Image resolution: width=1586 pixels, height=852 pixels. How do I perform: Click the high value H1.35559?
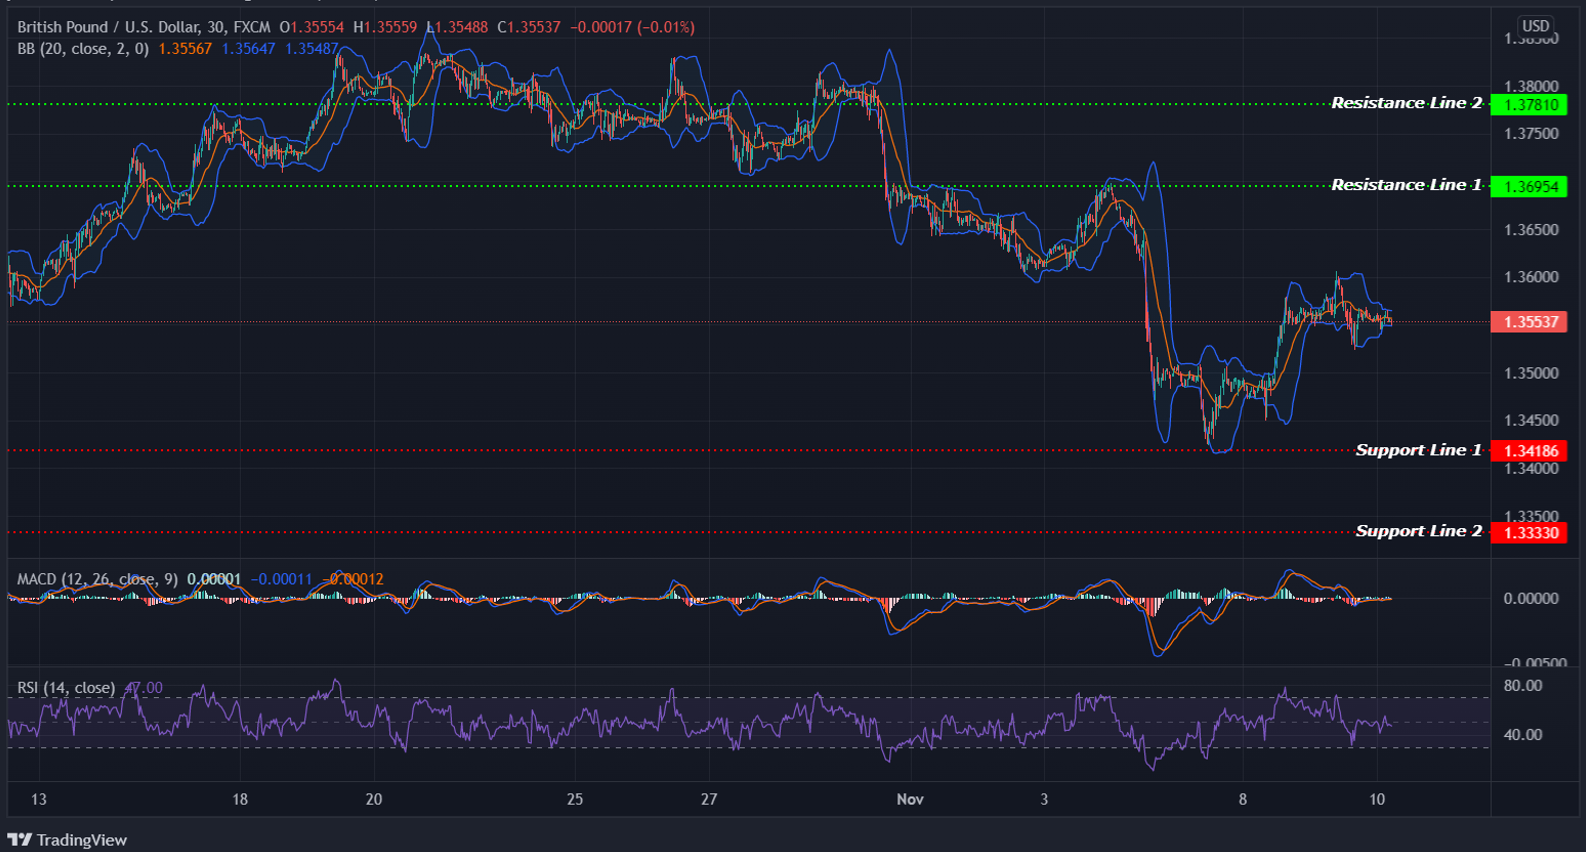coord(385,27)
